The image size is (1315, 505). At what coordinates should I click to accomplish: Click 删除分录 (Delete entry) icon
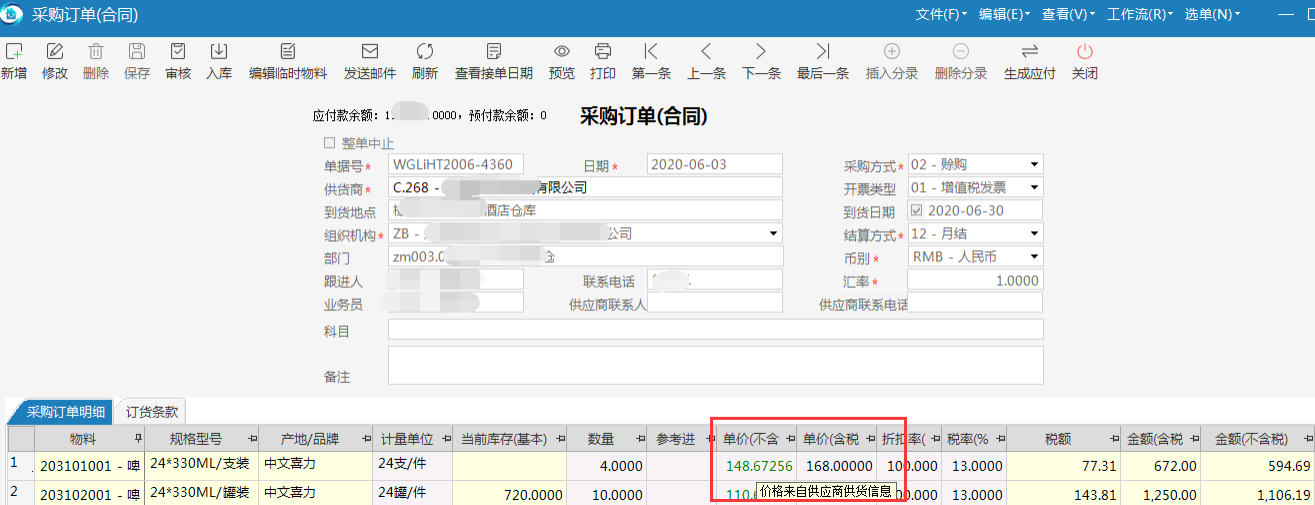tap(960, 51)
